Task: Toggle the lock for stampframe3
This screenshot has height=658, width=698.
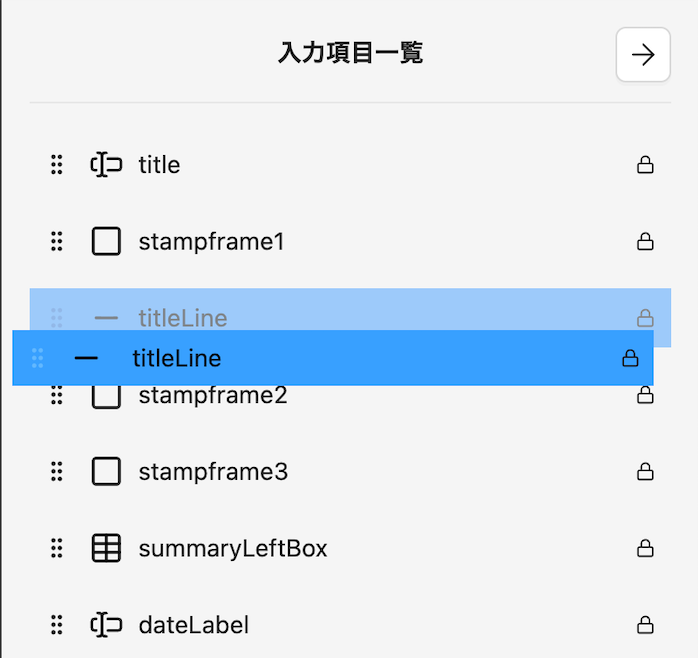Action: (x=645, y=471)
